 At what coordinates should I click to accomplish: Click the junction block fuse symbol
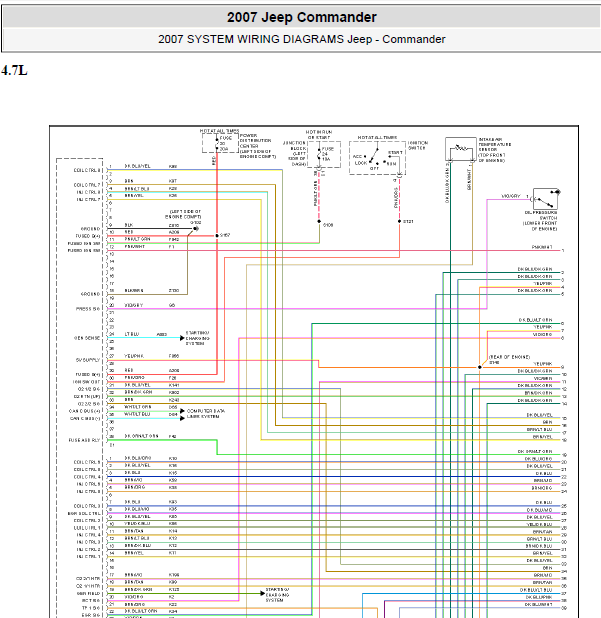(x=319, y=154)
